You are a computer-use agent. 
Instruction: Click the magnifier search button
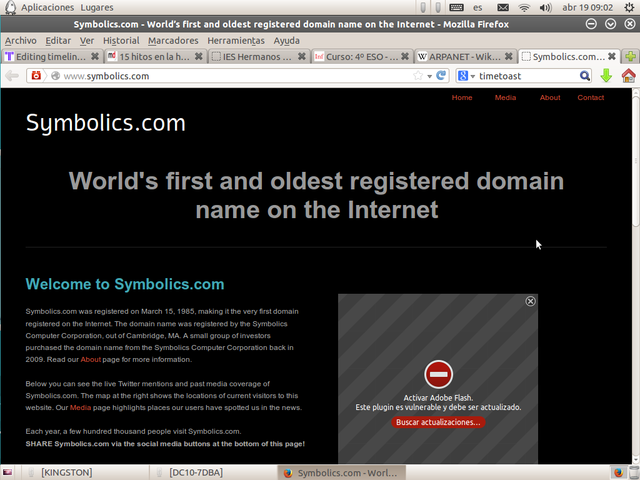coord(584,76)
